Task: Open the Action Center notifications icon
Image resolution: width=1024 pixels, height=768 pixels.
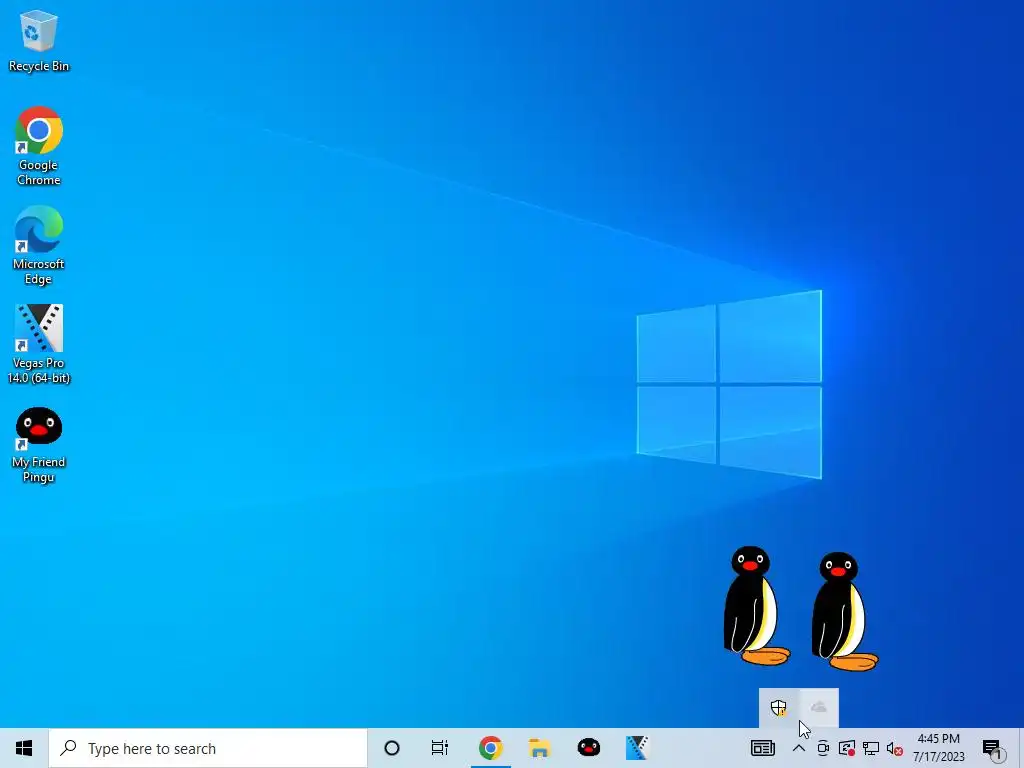Action: pyautogui.click(x=993, y=749)
